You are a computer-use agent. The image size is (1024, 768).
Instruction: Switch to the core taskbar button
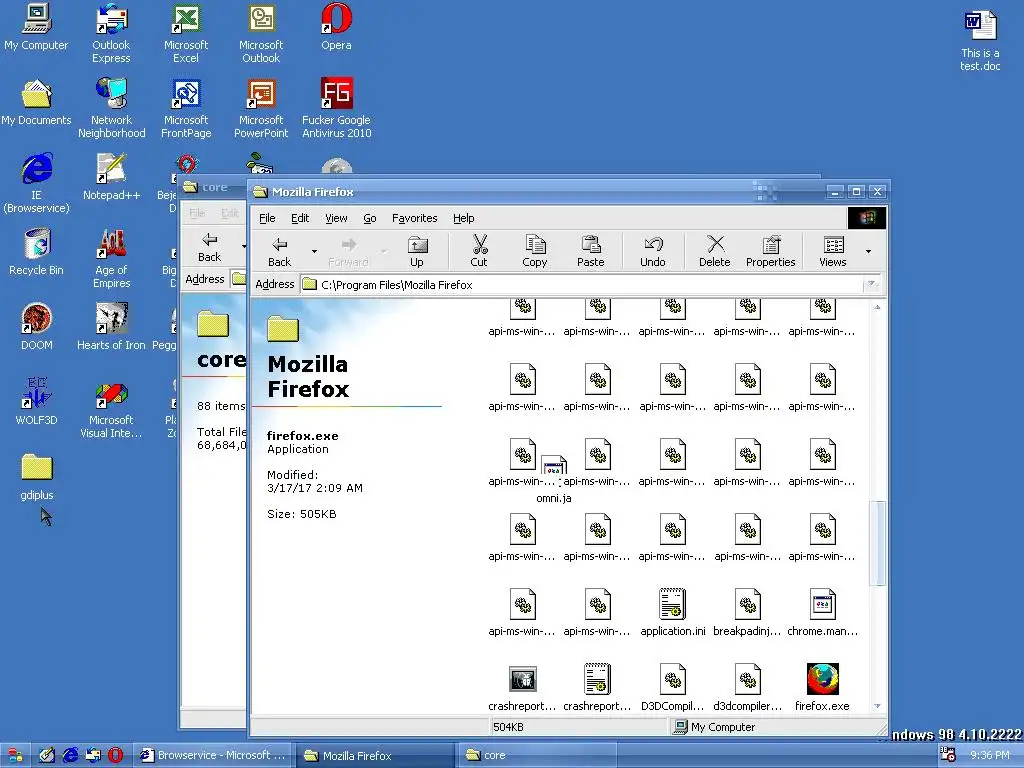pos(537,756)
